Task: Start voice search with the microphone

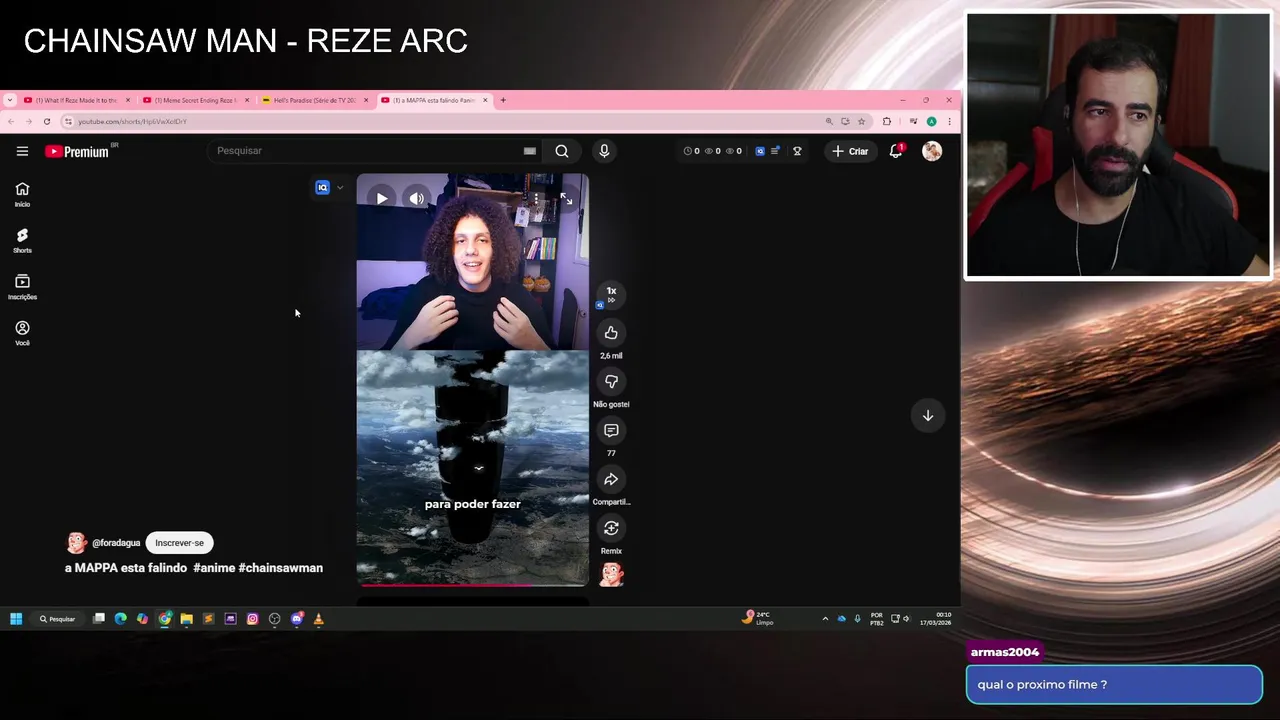Action: 604,151
